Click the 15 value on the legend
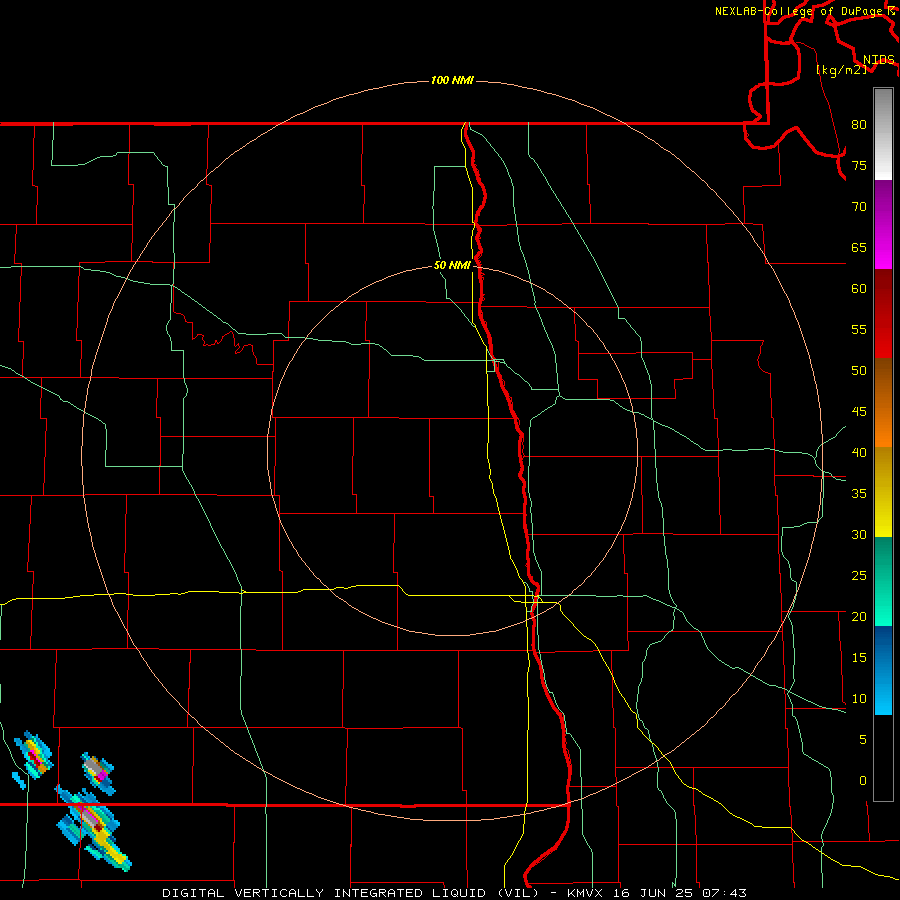The width and height of the screenshot is (900, 900). point(859,657)
